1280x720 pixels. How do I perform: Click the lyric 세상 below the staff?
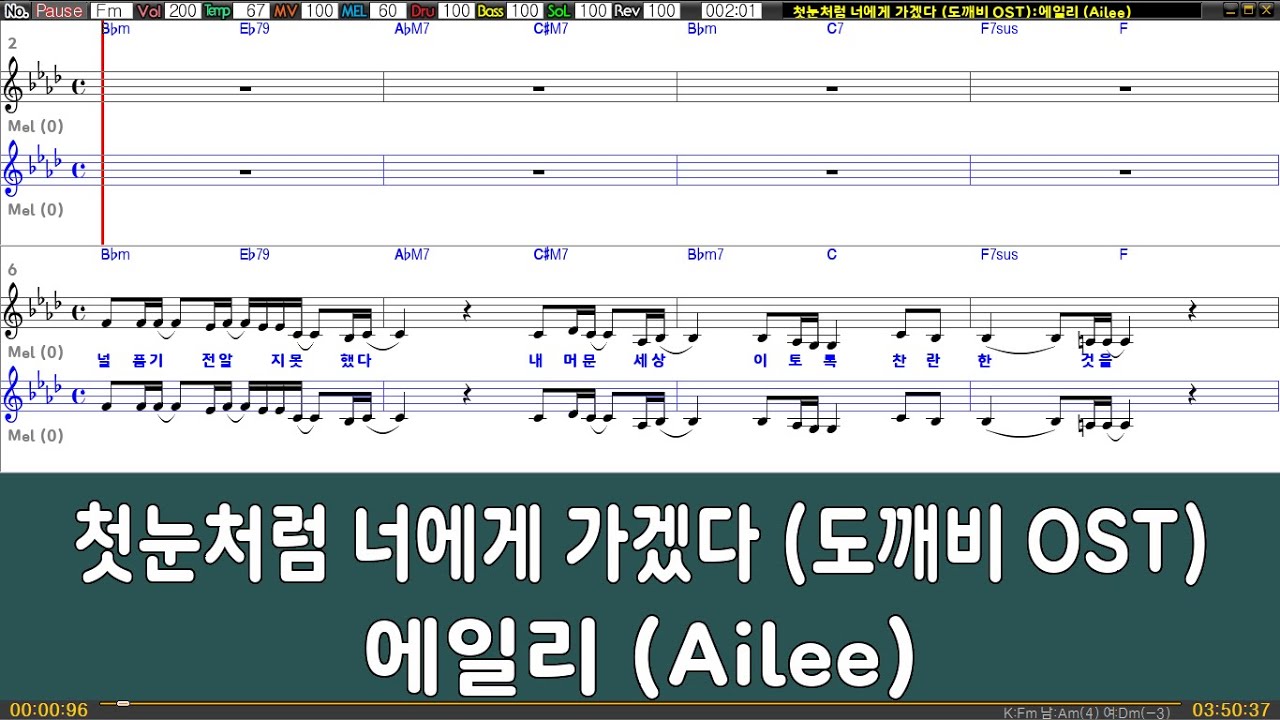[649, 361]
